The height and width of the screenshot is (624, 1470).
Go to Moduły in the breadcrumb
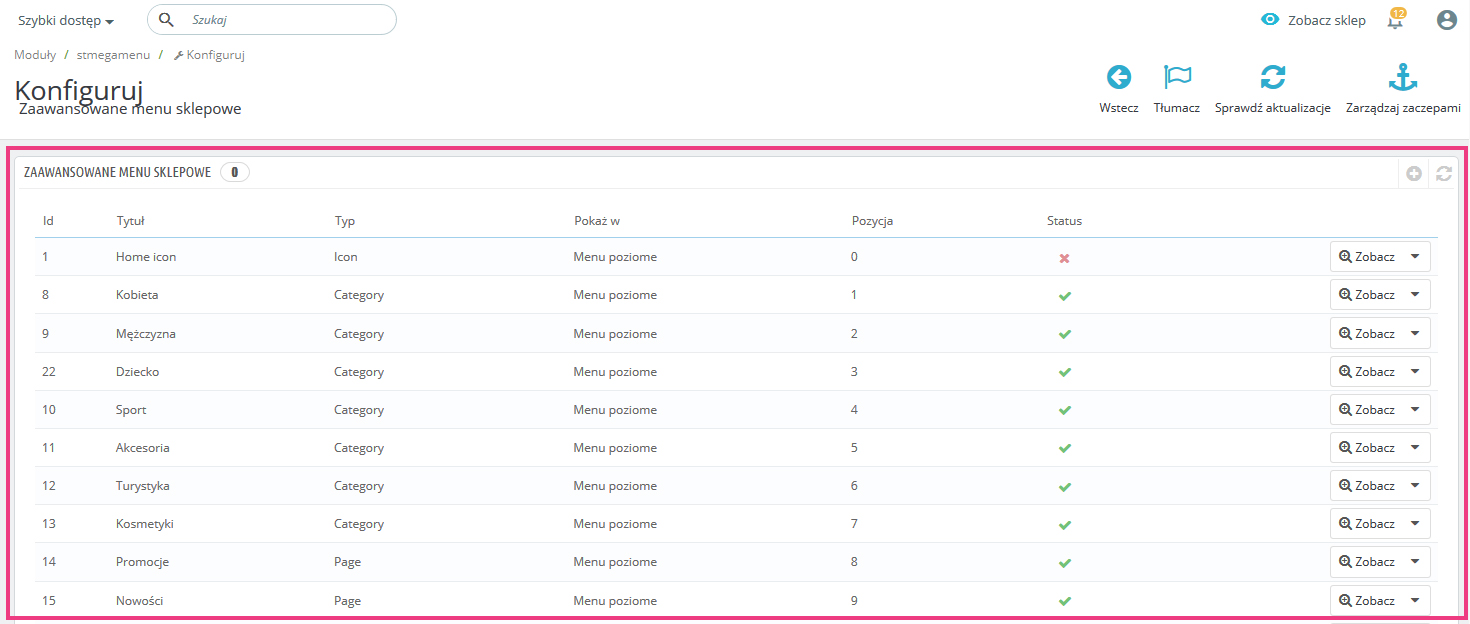(35, 55)
